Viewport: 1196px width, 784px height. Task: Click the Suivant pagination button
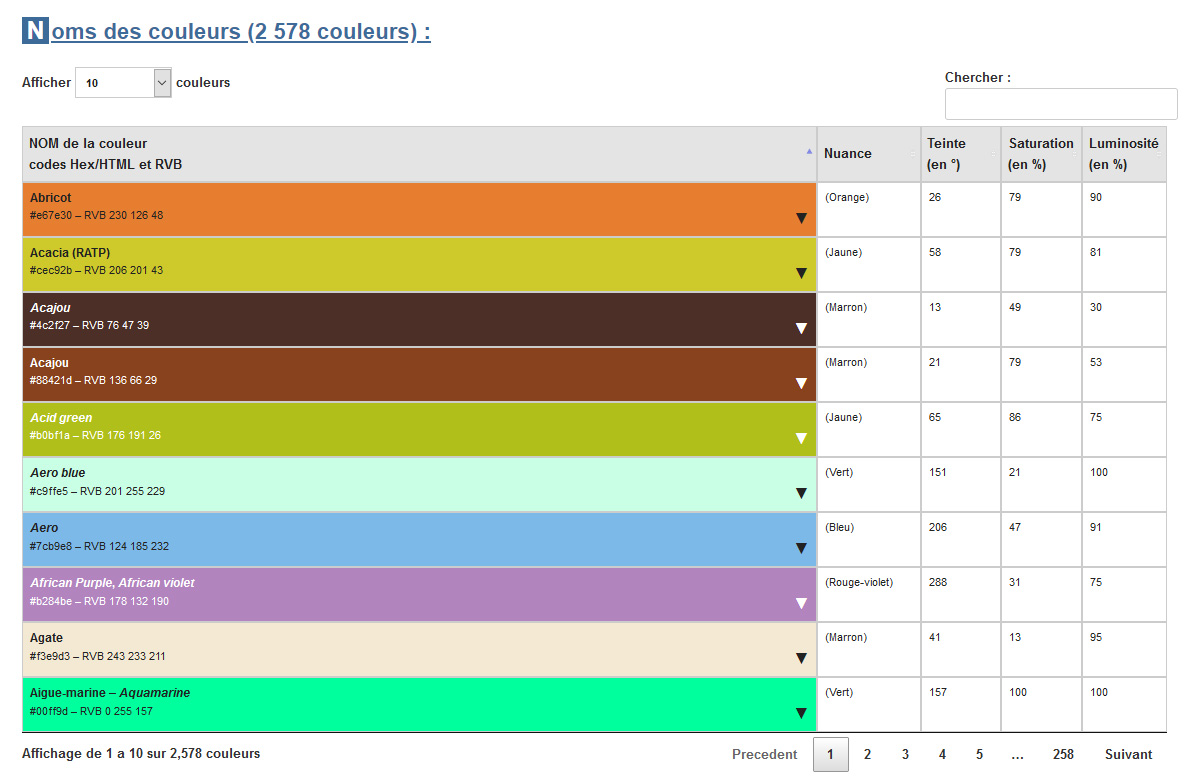[x=1128, y=755]
